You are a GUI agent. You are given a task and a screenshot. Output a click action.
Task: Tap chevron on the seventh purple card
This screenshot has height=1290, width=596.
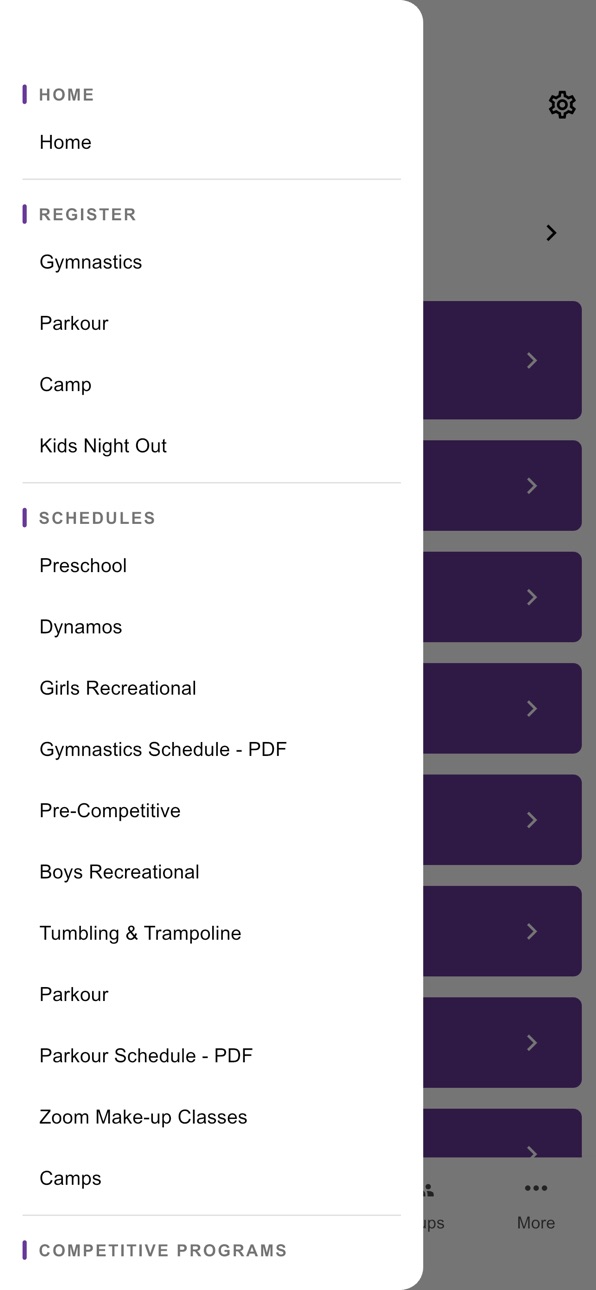coord(532,1043)
